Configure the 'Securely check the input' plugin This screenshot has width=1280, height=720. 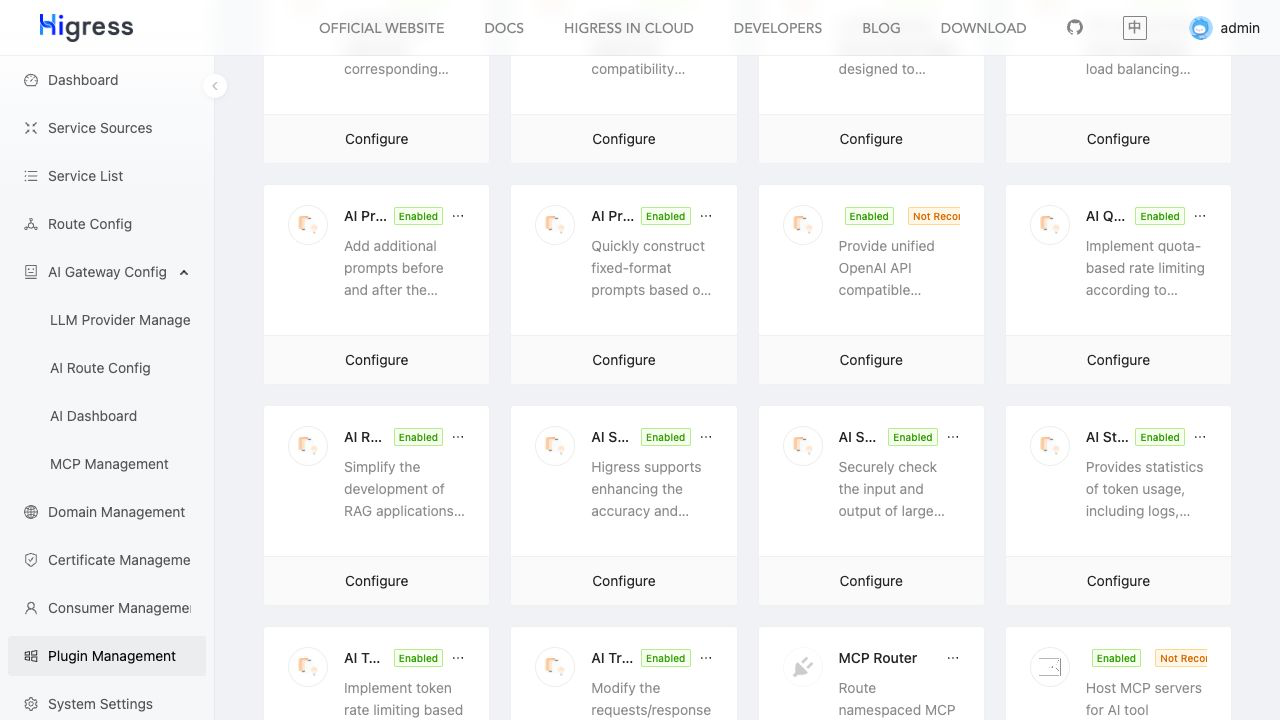(871, 581)
